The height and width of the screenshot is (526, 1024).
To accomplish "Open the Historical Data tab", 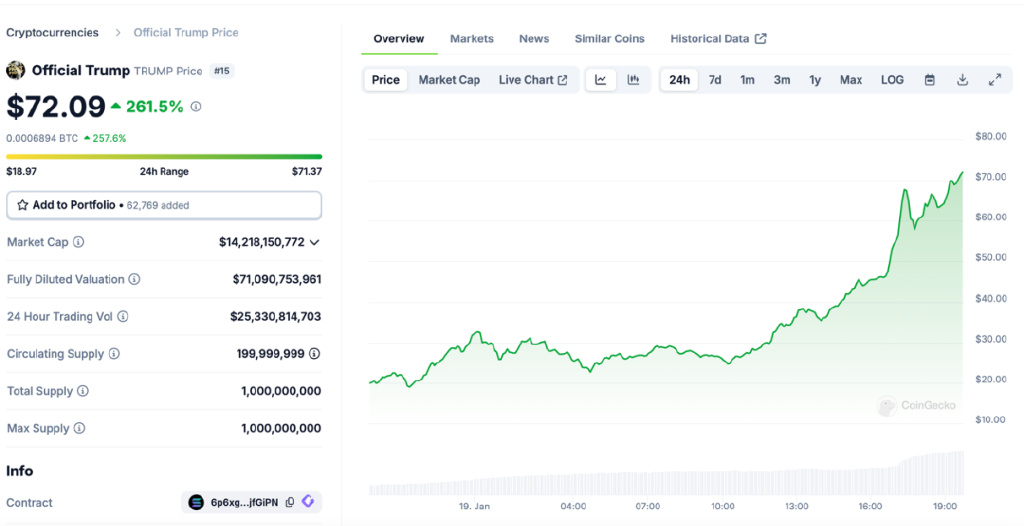I will [x=718, y=39].
